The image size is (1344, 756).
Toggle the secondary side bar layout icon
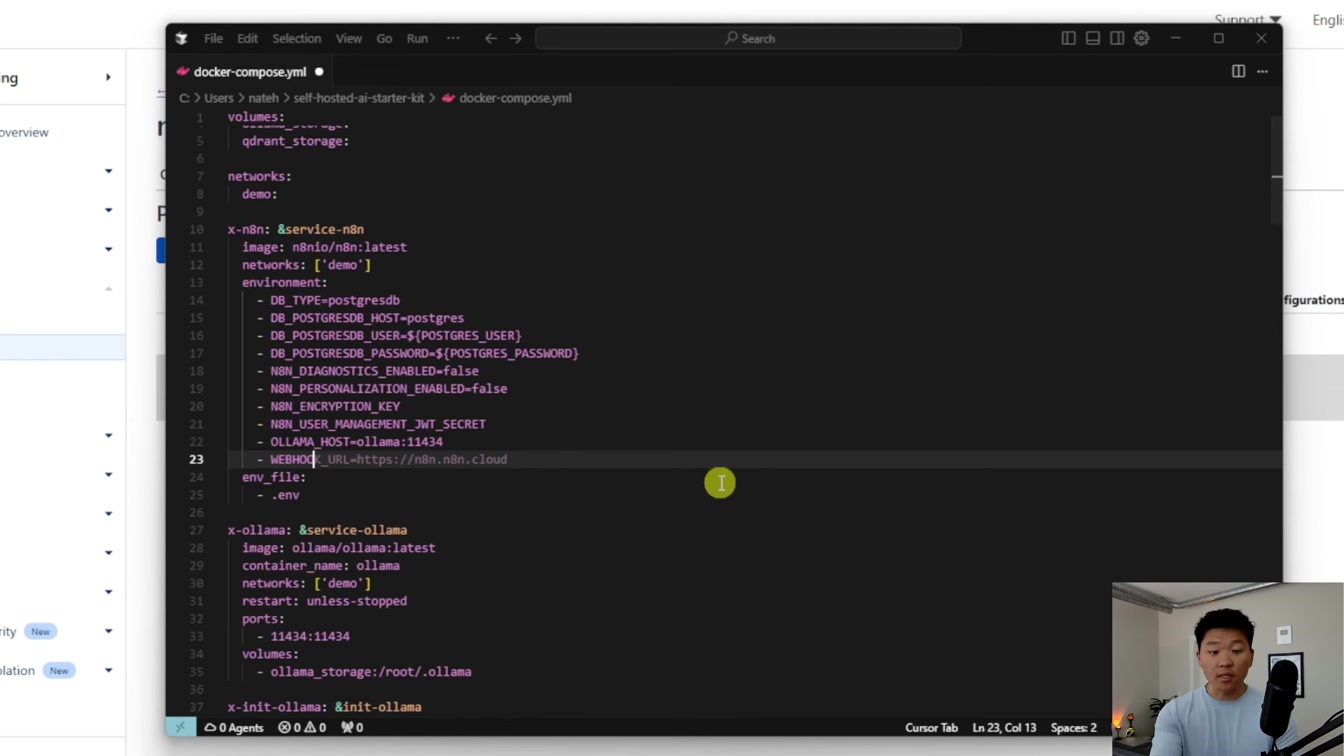(1117, 38)
